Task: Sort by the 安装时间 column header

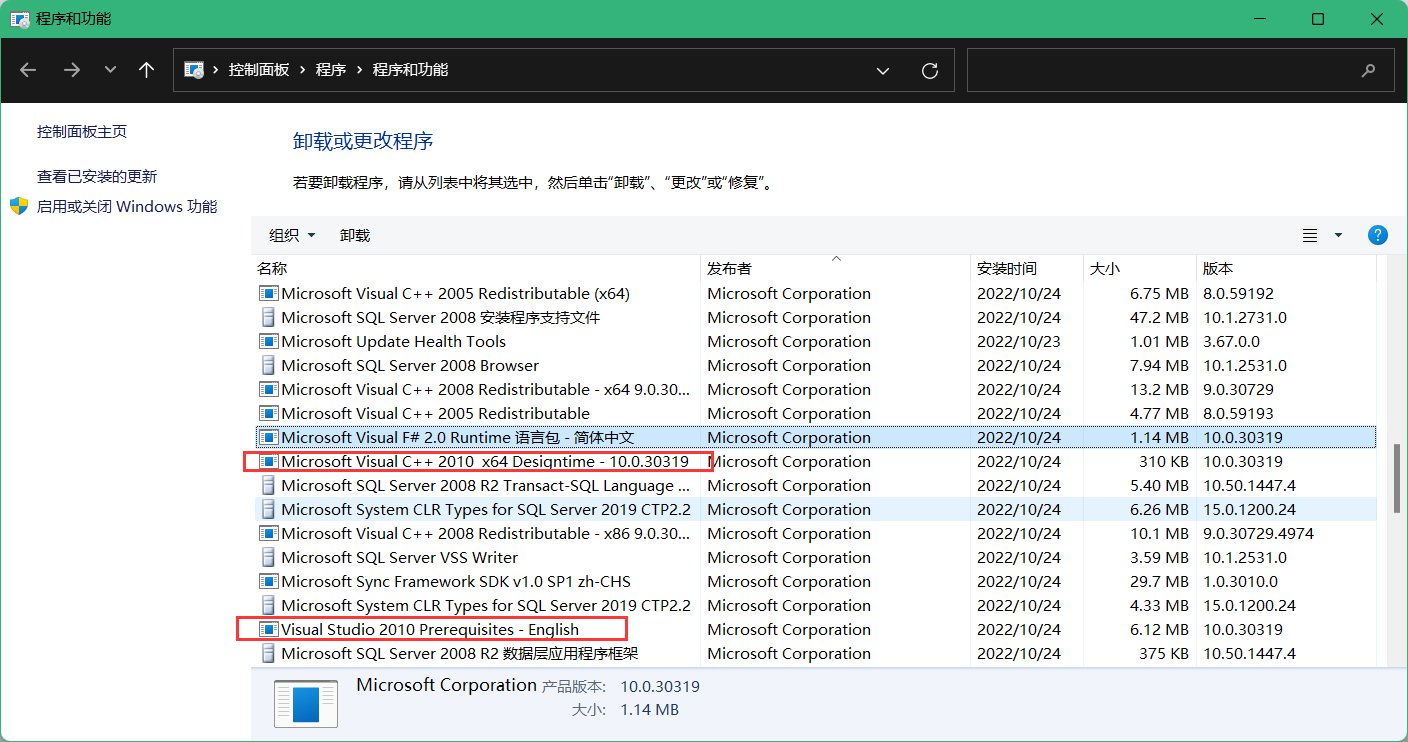Action: pos(1028,268)
